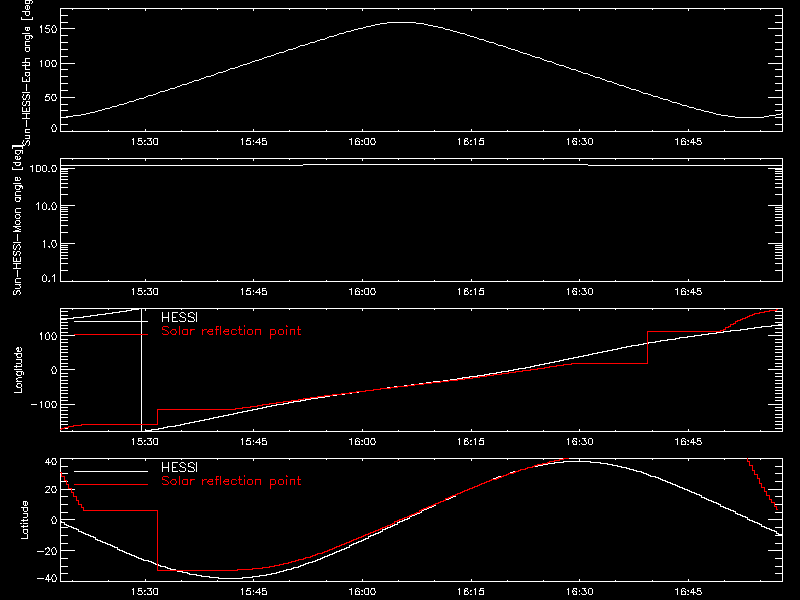
Task: Click the 15:30 time label under Longitude plot
Action: coord(145,442)
